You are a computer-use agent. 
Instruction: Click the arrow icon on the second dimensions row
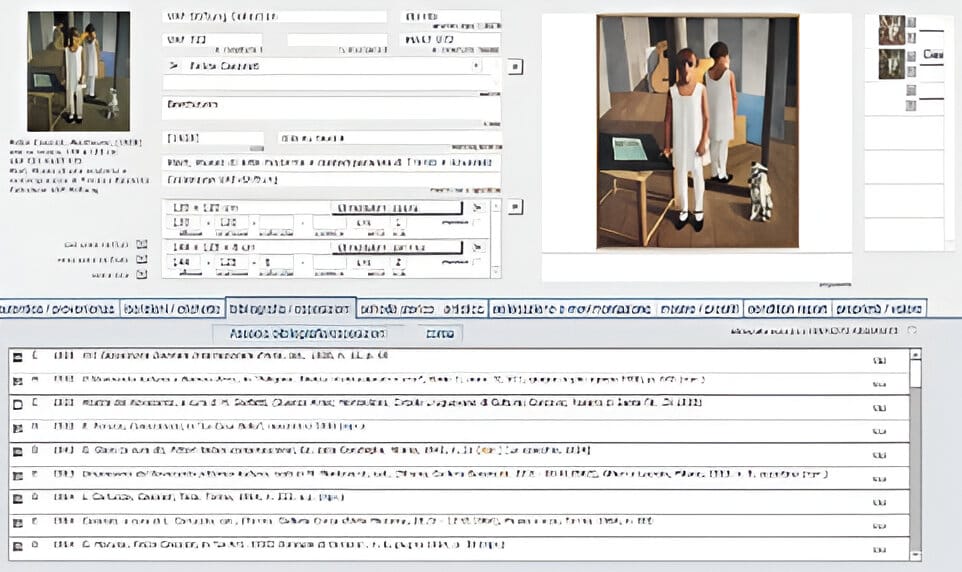(476, 247)
